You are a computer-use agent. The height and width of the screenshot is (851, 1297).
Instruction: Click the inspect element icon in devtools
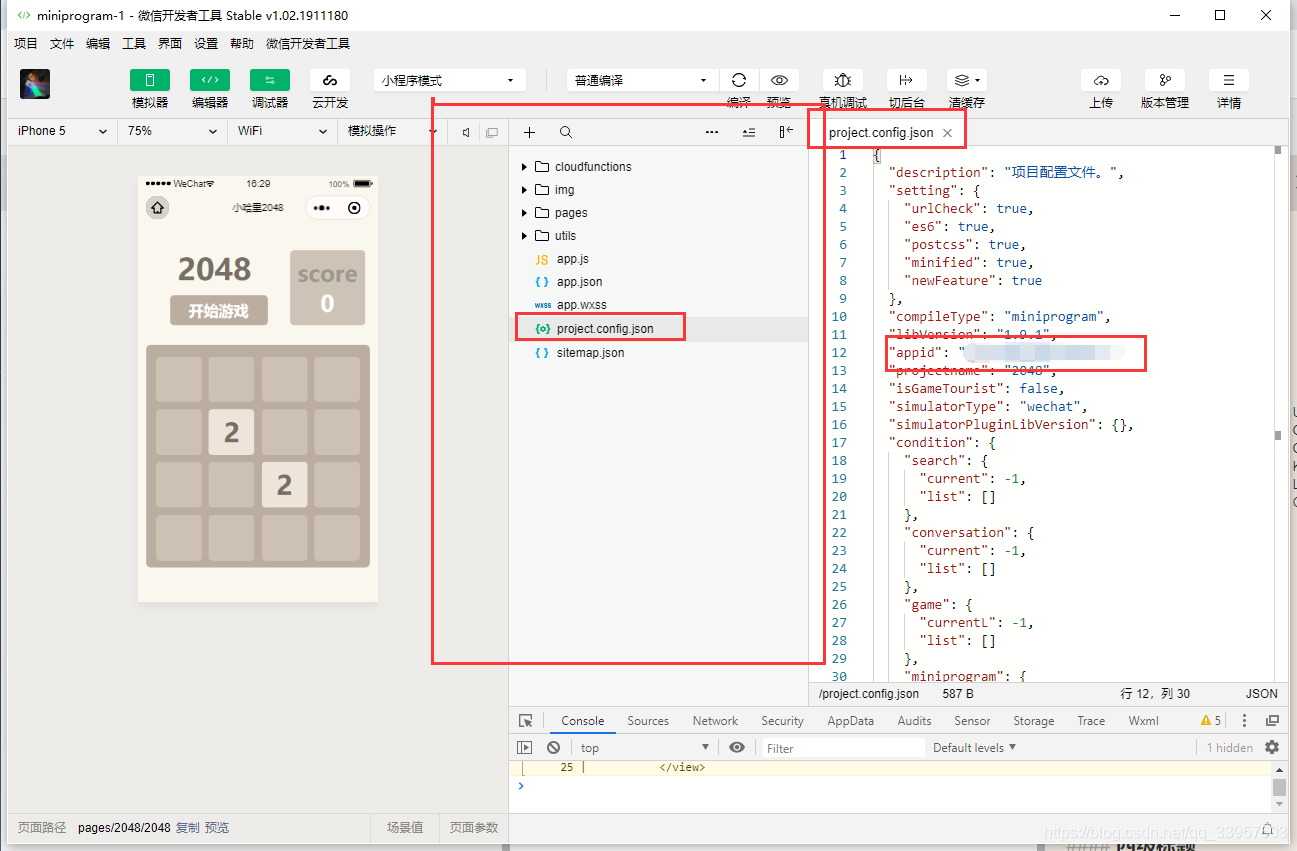526,721
